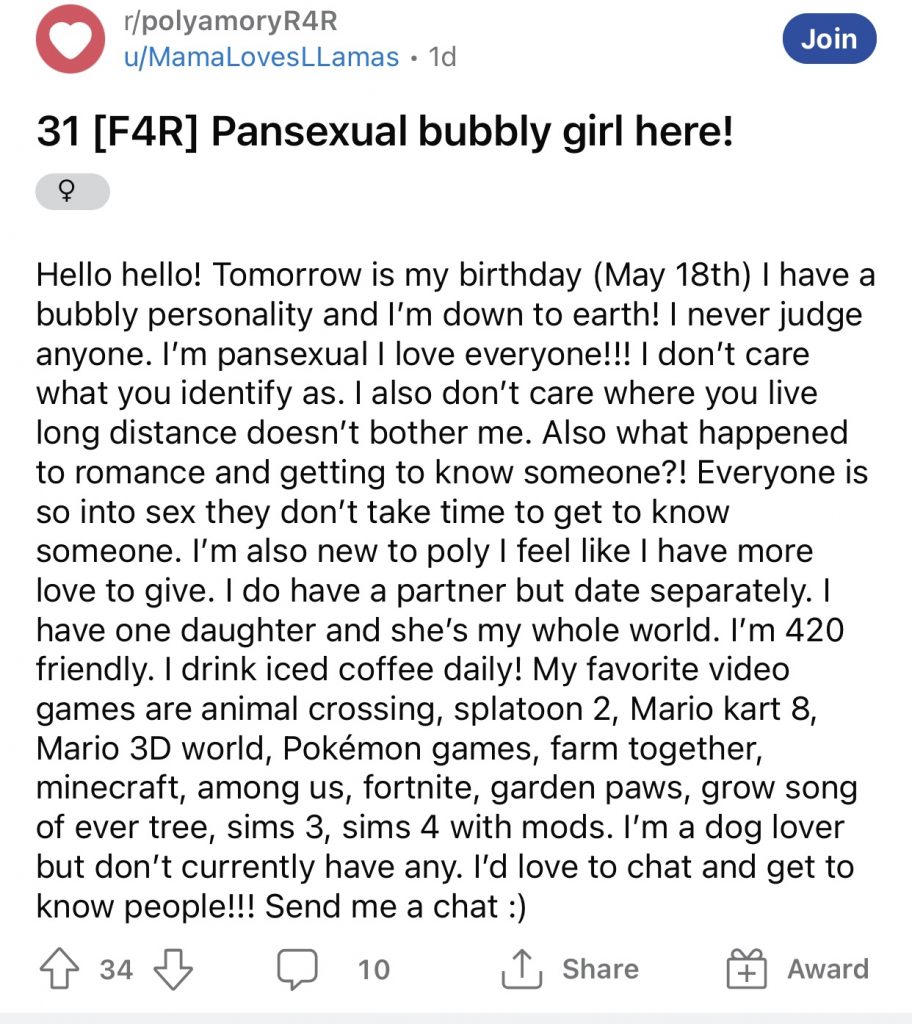This screenshot has height=1024, width=912.
Task: Click the 'Send me a chat :)' closing line
Action: [x=395, y=906]
